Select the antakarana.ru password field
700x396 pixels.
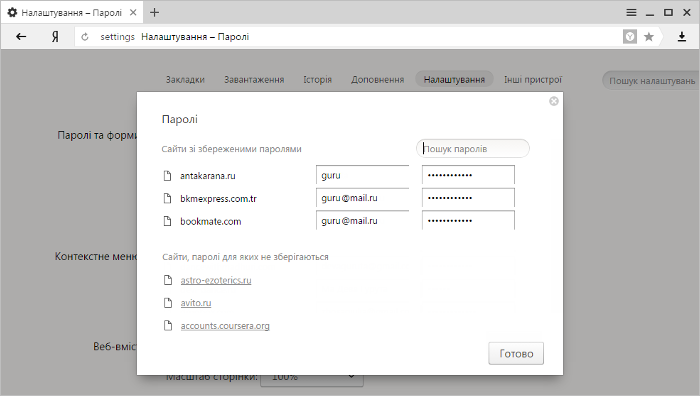click(x=468, y=175)
